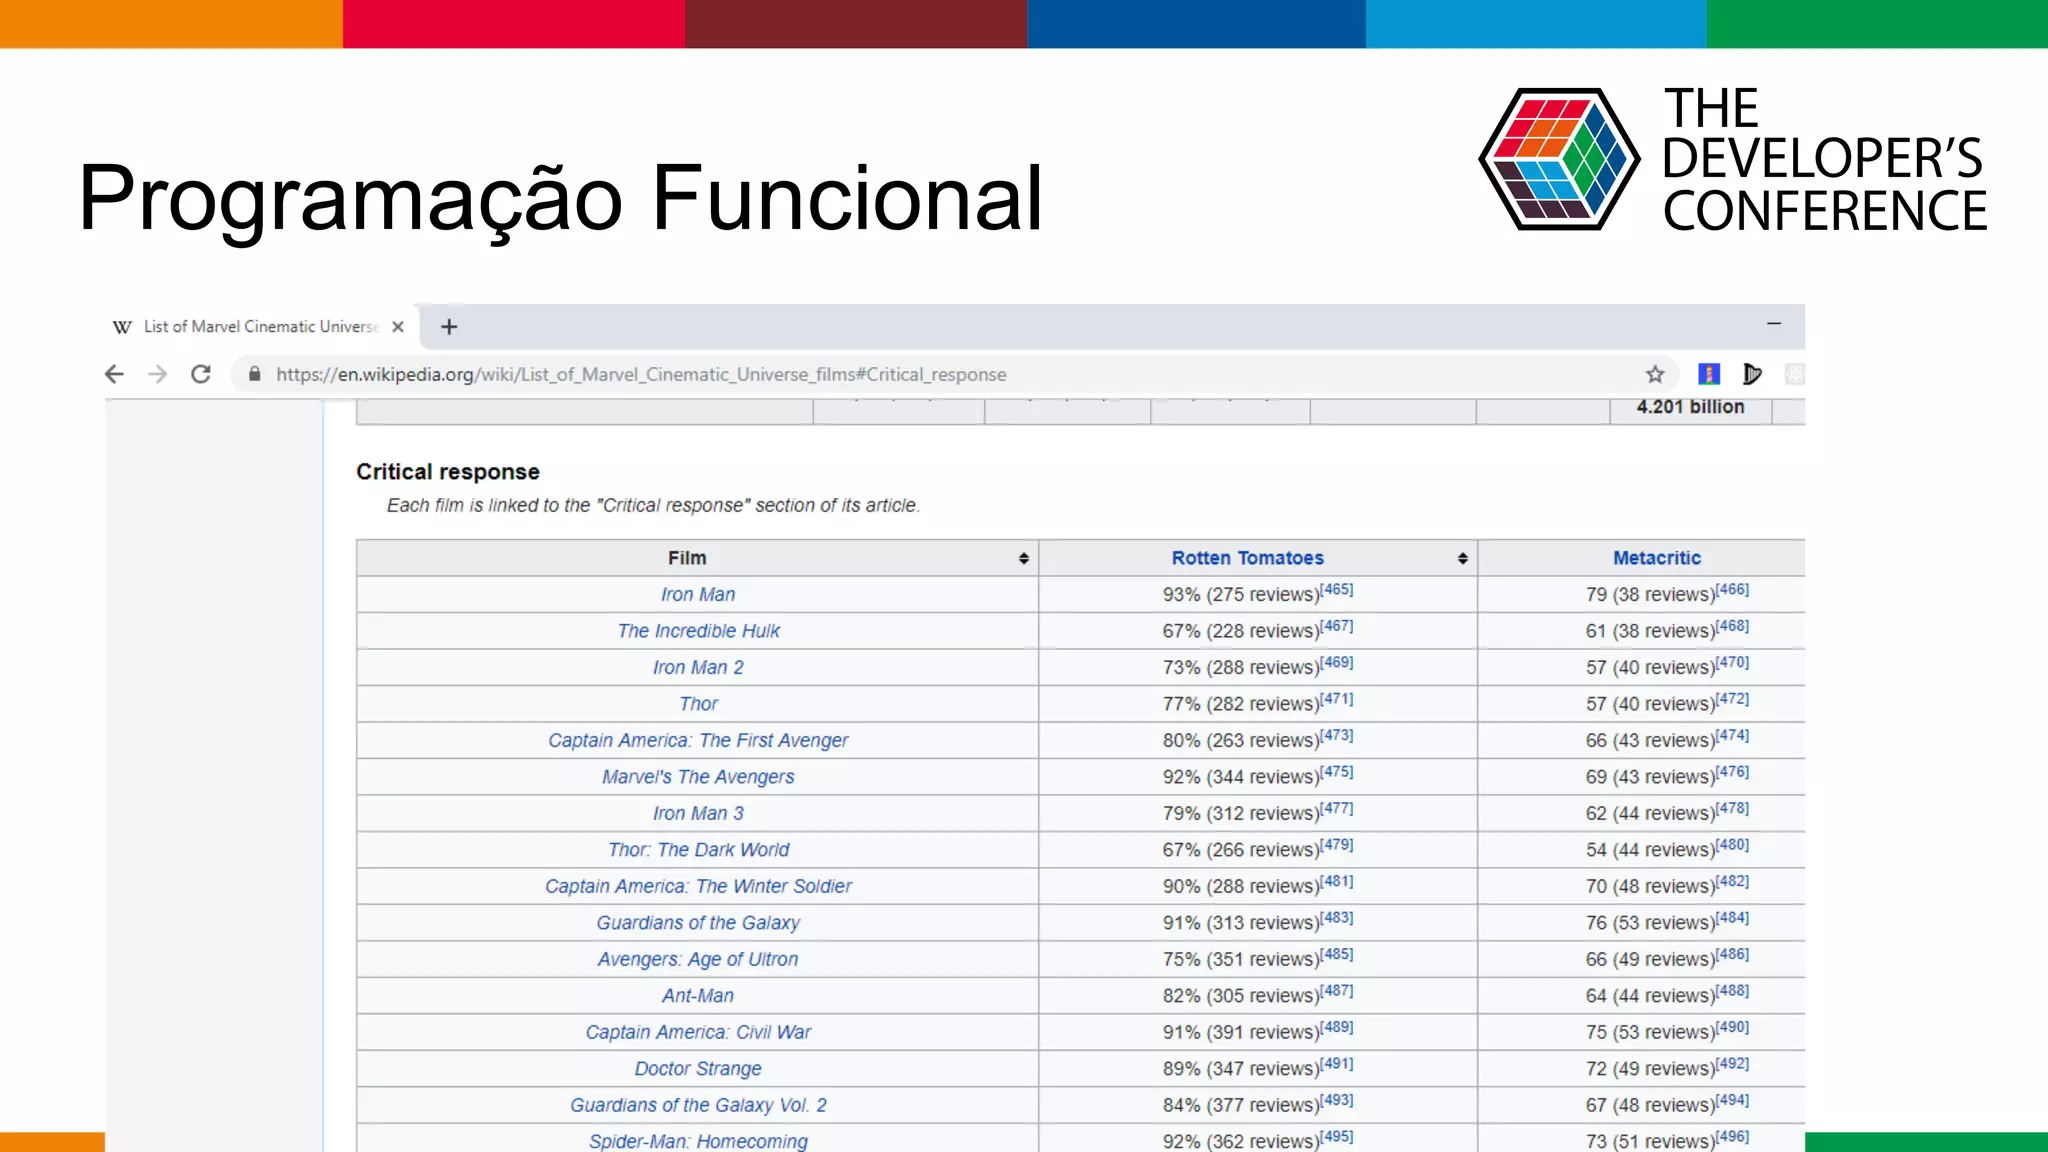2048x1152 pixels.
Task: Select the '79 (38 reviews)' Metacritic cell
Action: 1642,595
